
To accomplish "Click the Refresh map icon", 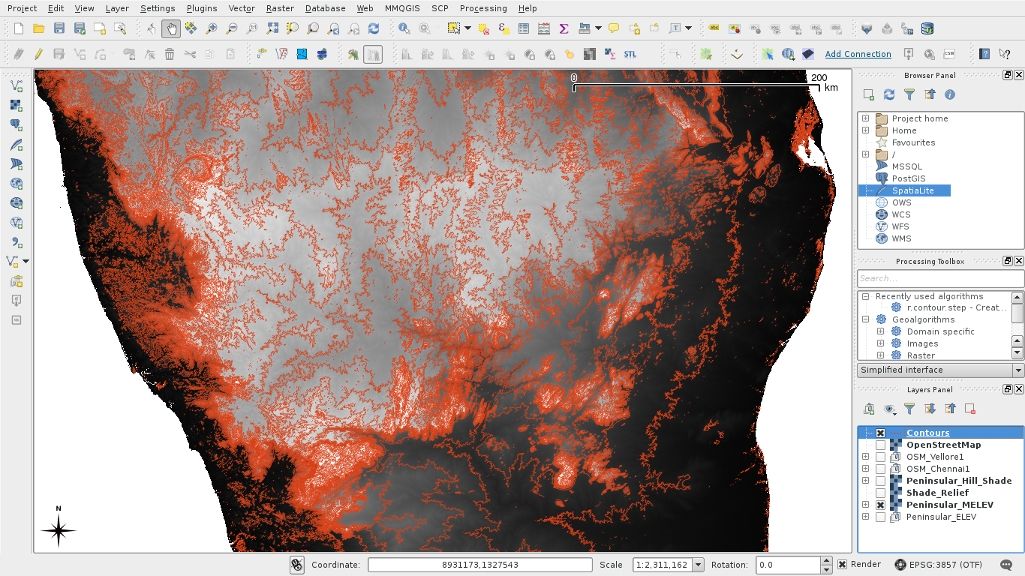I will pyautogui.click(x=373, y=29).
